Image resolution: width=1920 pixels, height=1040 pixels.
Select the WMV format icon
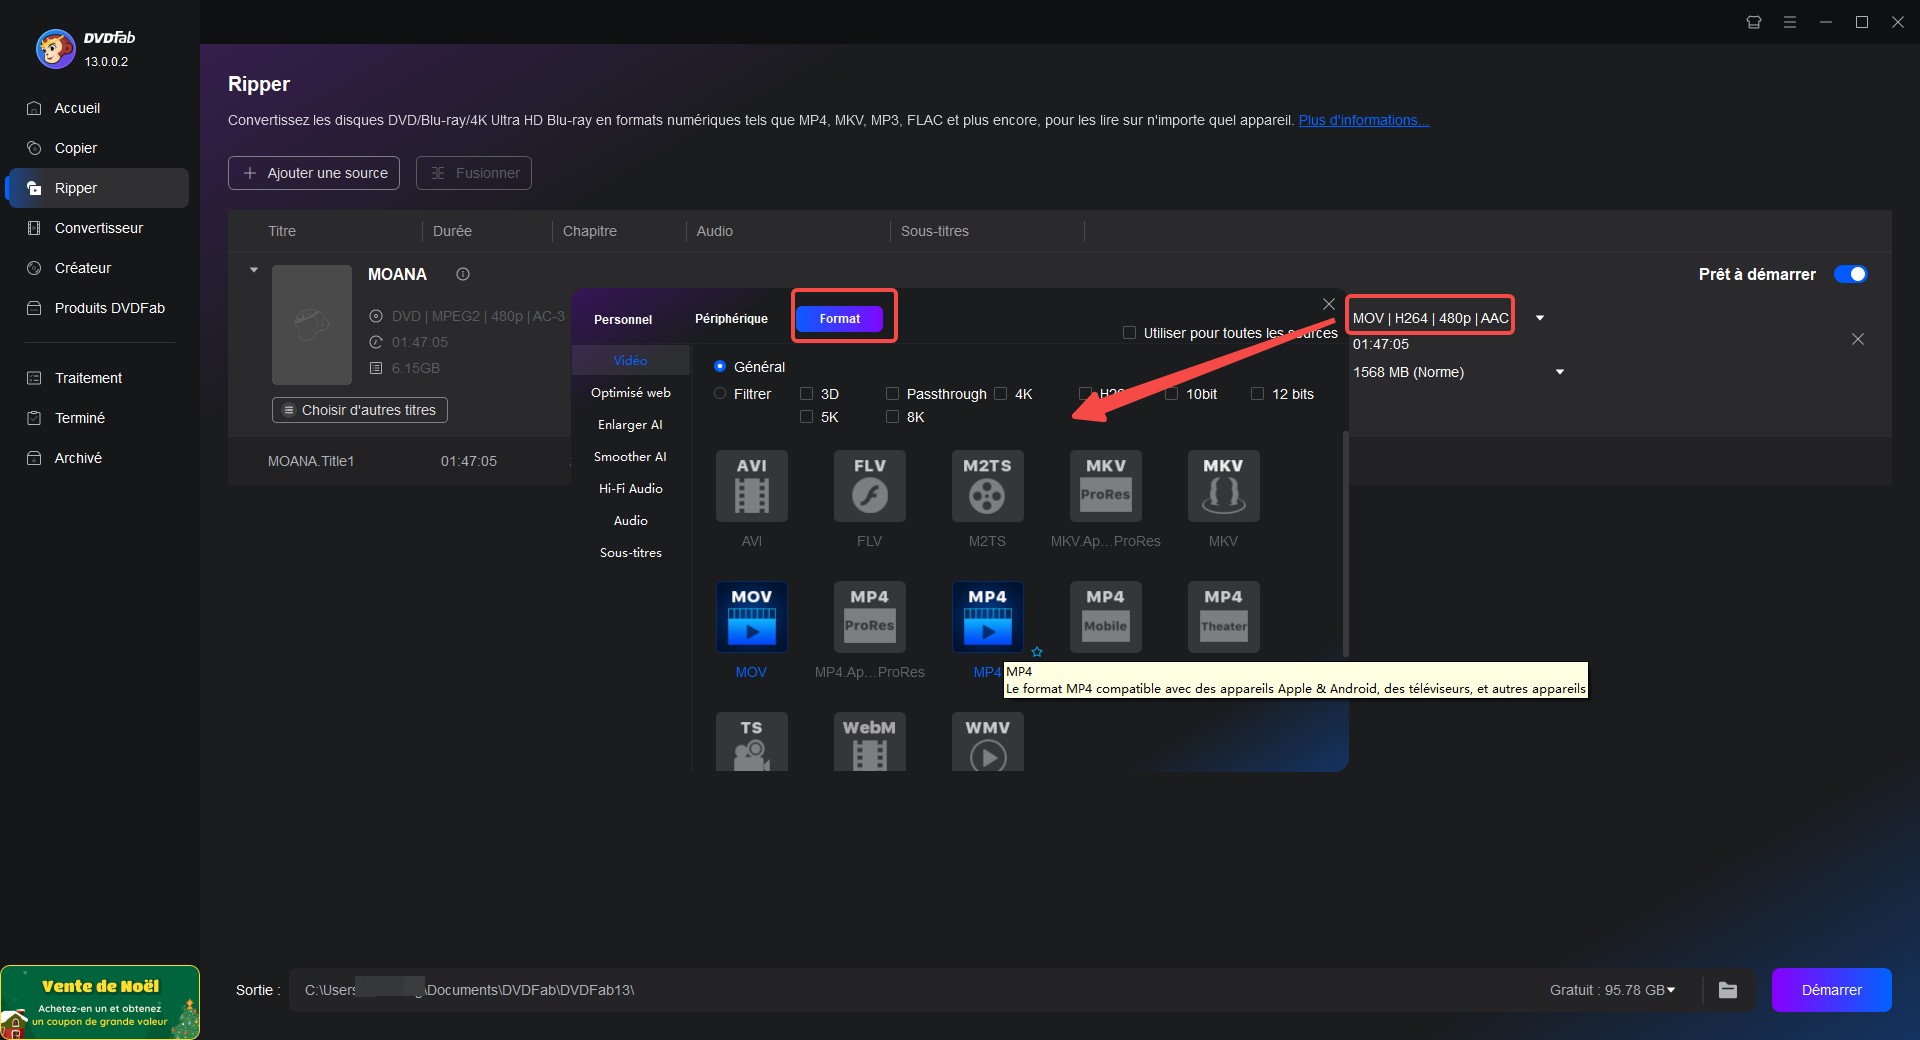click(987, 741)
